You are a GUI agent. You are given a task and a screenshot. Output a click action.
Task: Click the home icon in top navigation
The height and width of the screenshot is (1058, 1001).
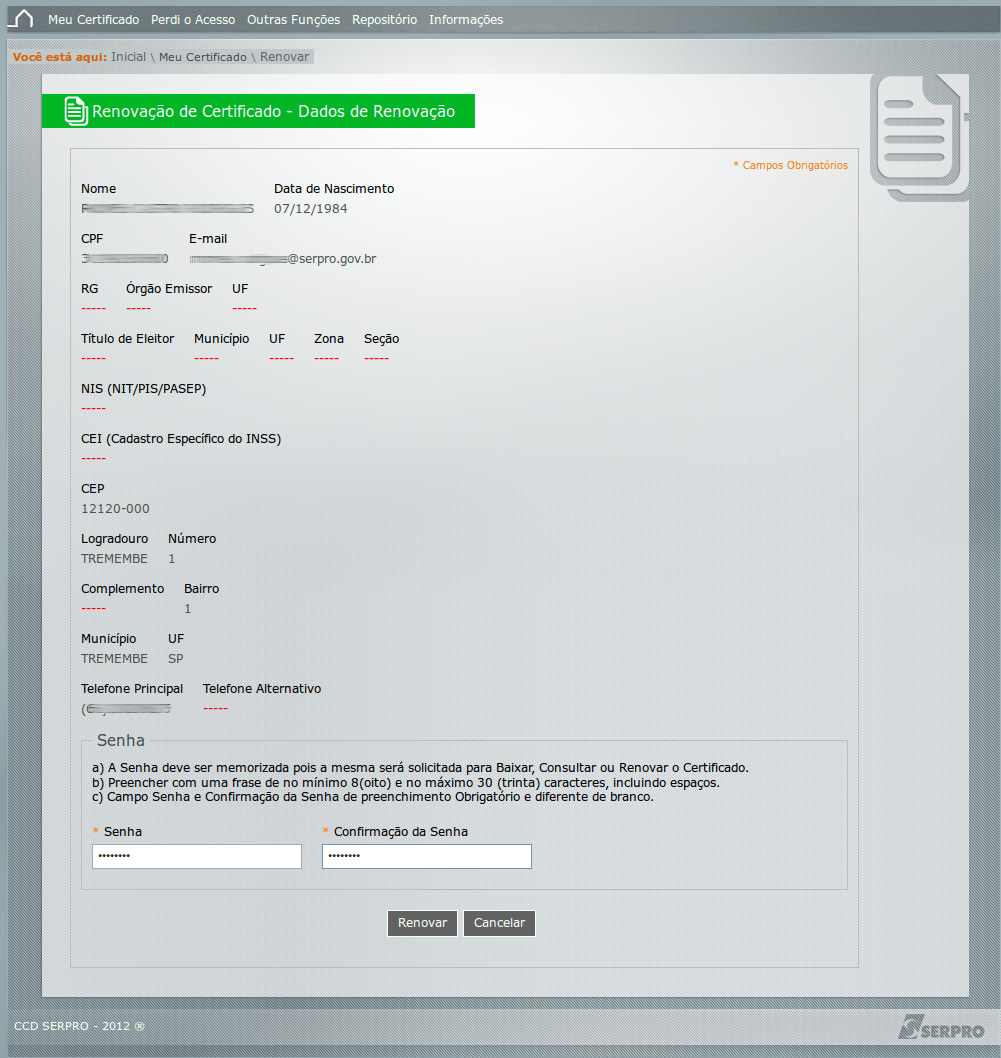coord(21,19)
